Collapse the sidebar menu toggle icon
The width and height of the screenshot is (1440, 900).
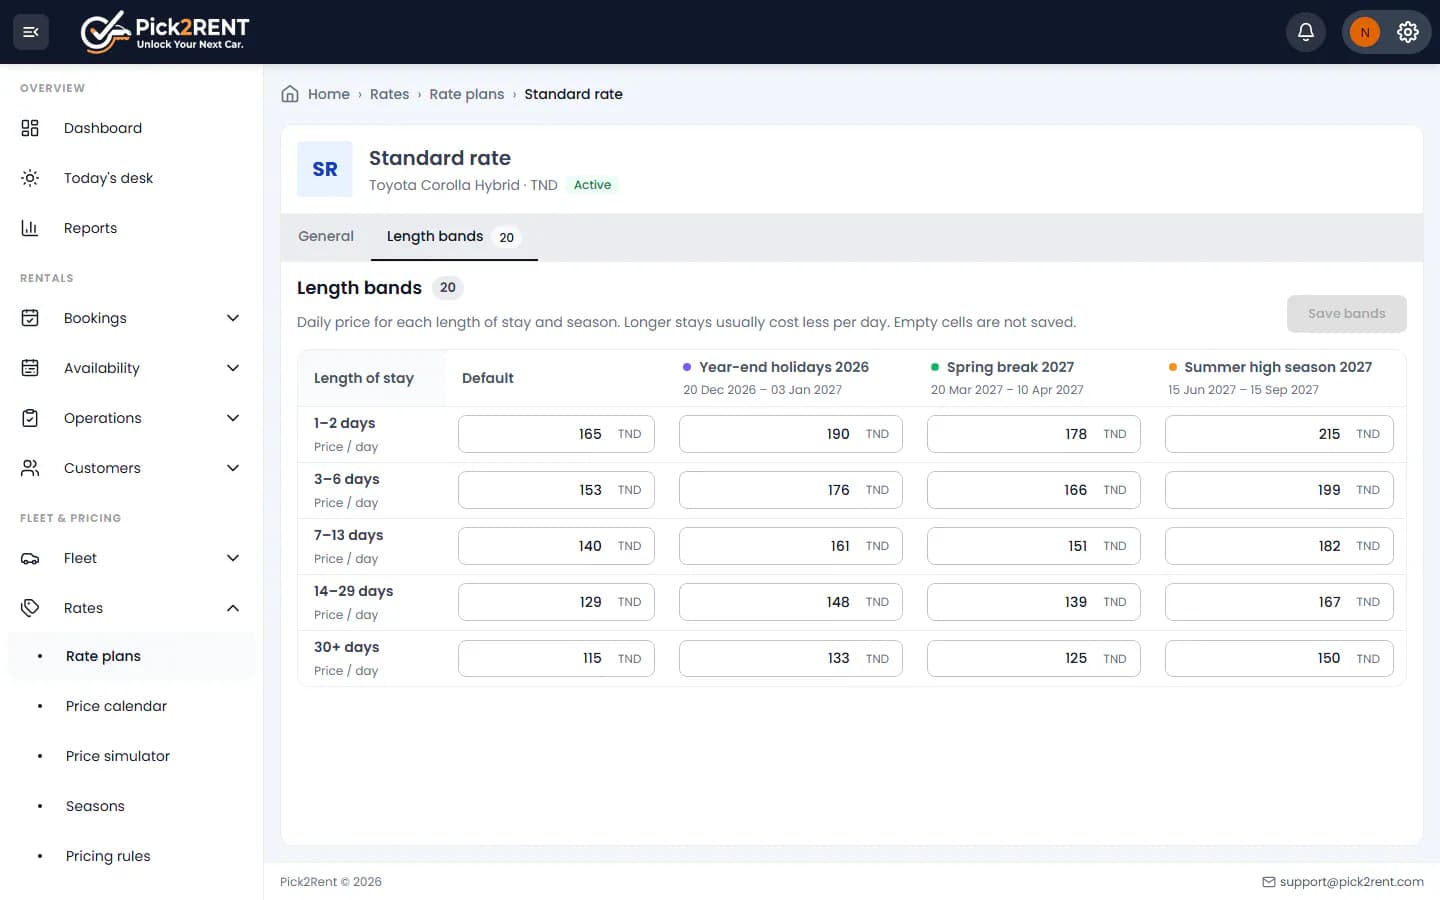click(x=31, y=32)
